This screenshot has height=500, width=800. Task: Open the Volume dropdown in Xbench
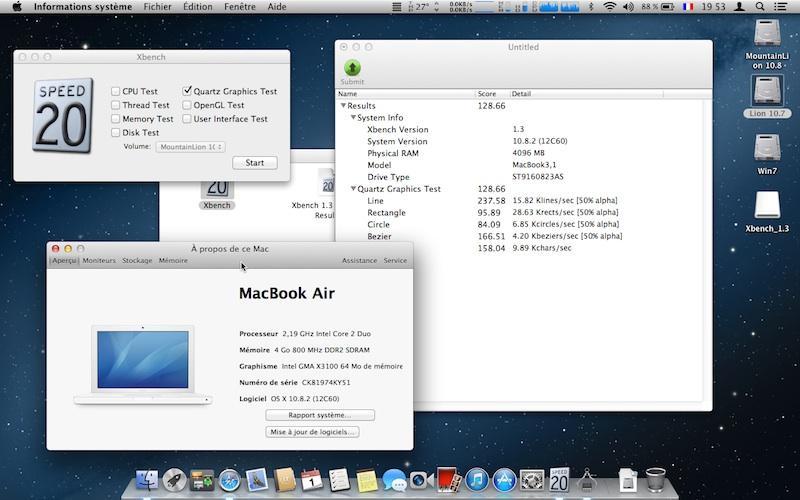190,147
